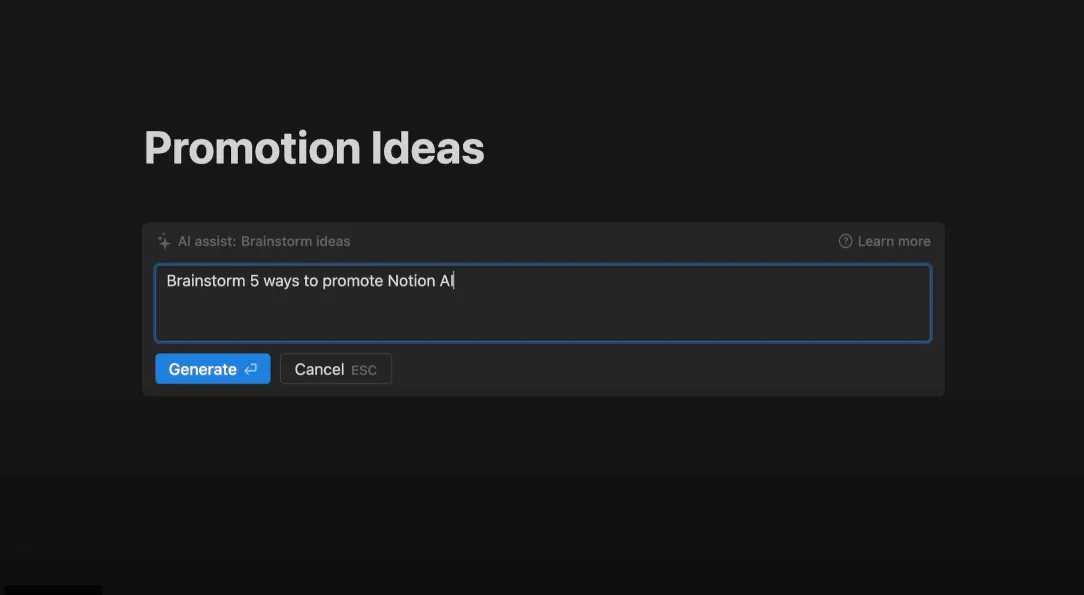
Task: Open the Learn more link
Action: (893, 241)
